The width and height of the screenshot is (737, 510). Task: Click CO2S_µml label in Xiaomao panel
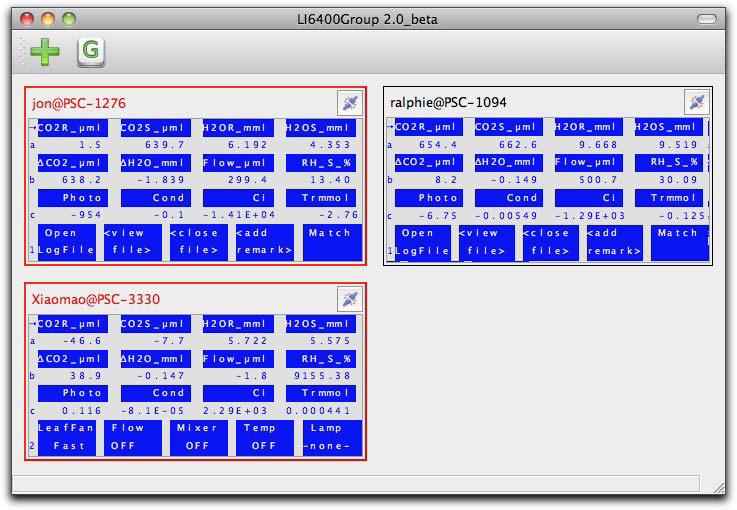pyautogui.click(x=156, y=324)
